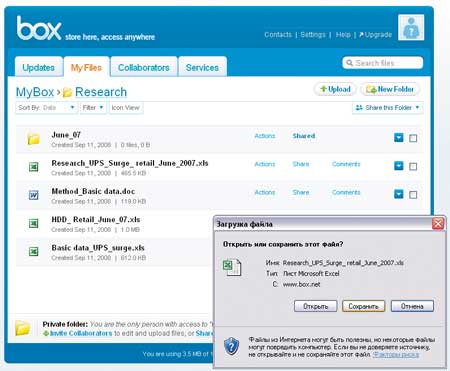
Task: Click the security shield icon in dialog
Action: click(x=231, y=346)
